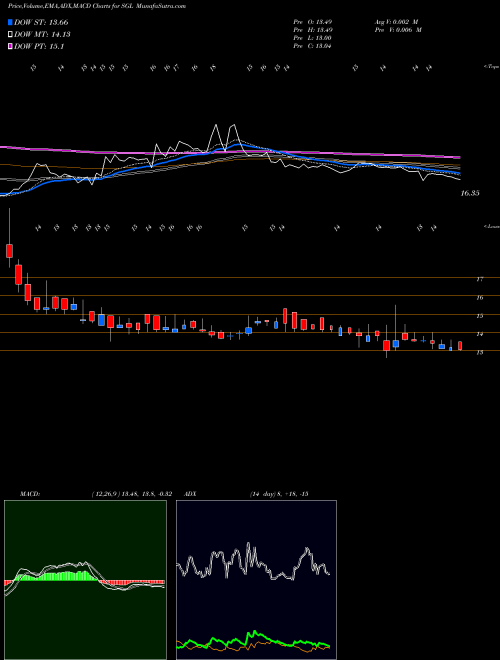This screenshot has width=500, height=660.
Task: Click the 'DOW ST: 13.66' label
Action: click(41, 23)
